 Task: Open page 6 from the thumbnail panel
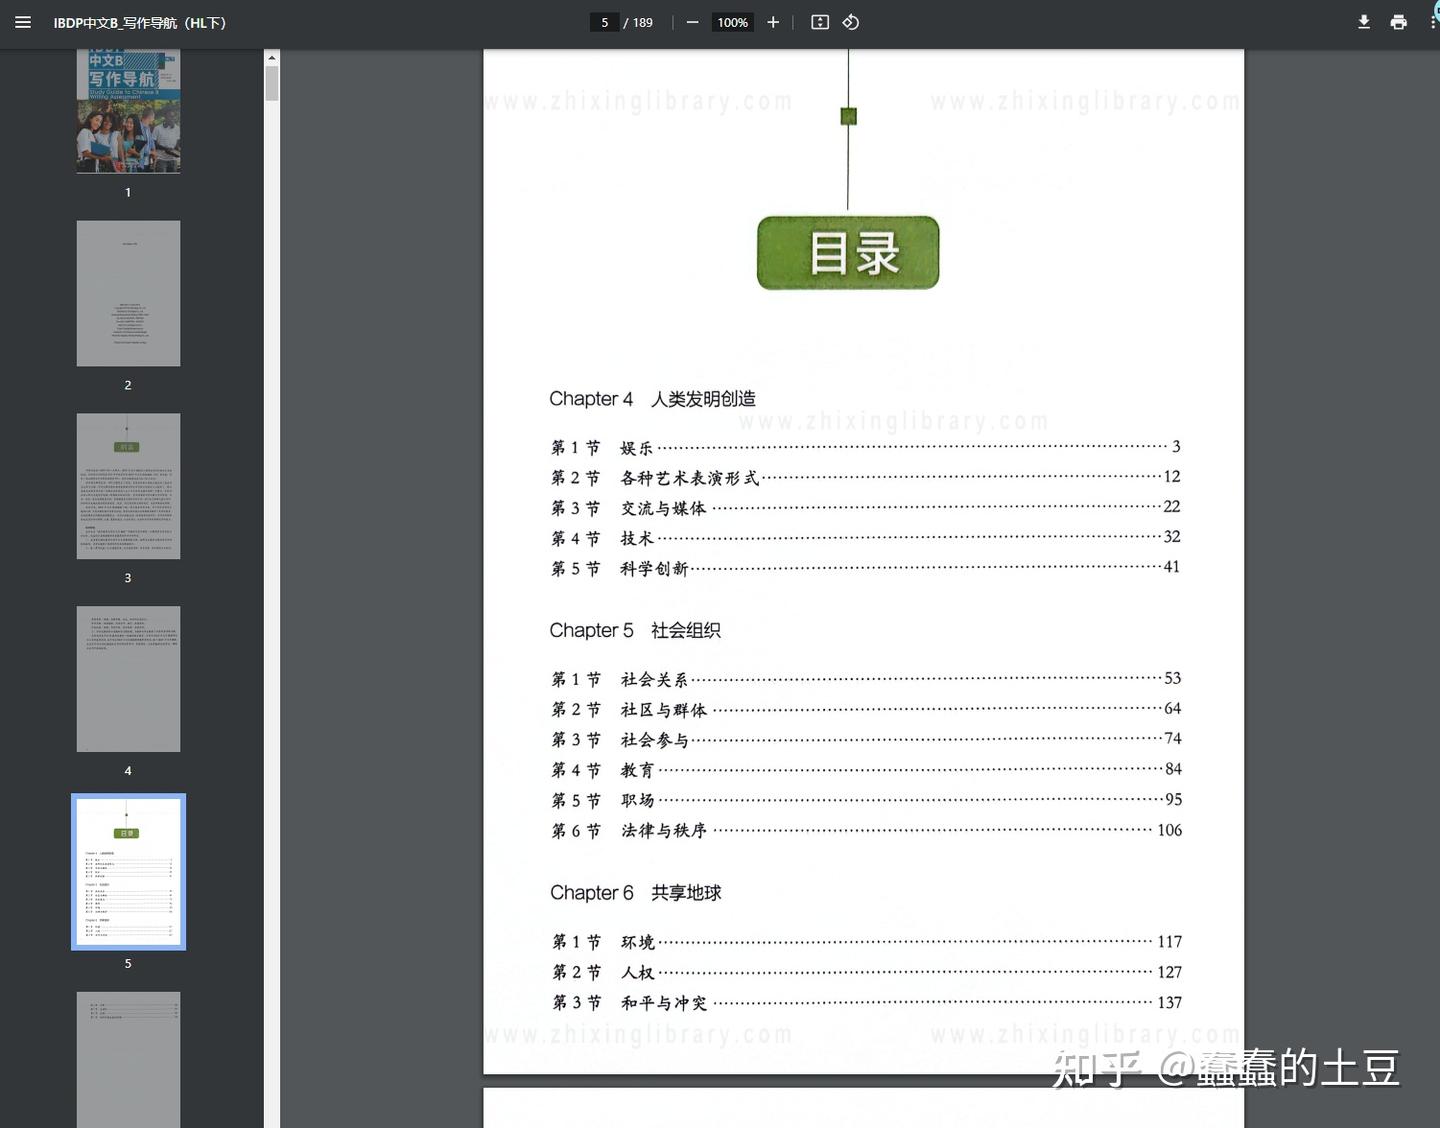128,1060
